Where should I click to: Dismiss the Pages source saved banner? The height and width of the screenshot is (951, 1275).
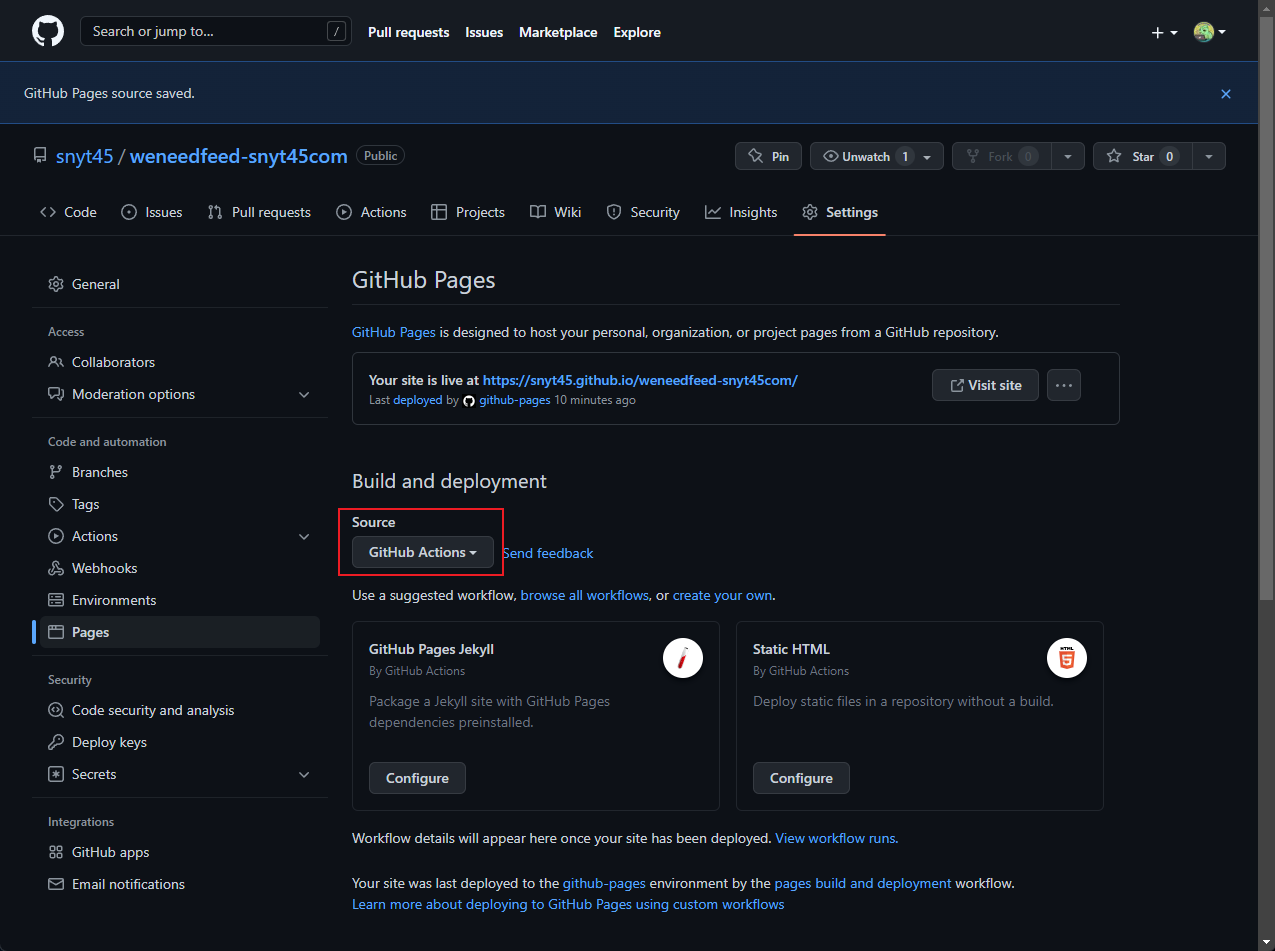(1226, 94)
